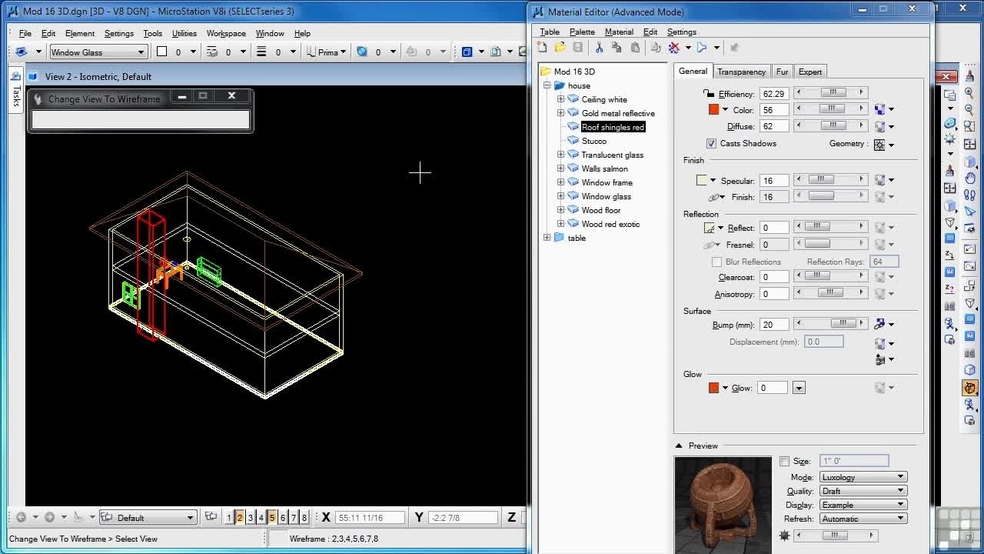The height and width of the screenshot is (554, 984).
Task: Expand the Ceiling white material node
Action: 560,99
